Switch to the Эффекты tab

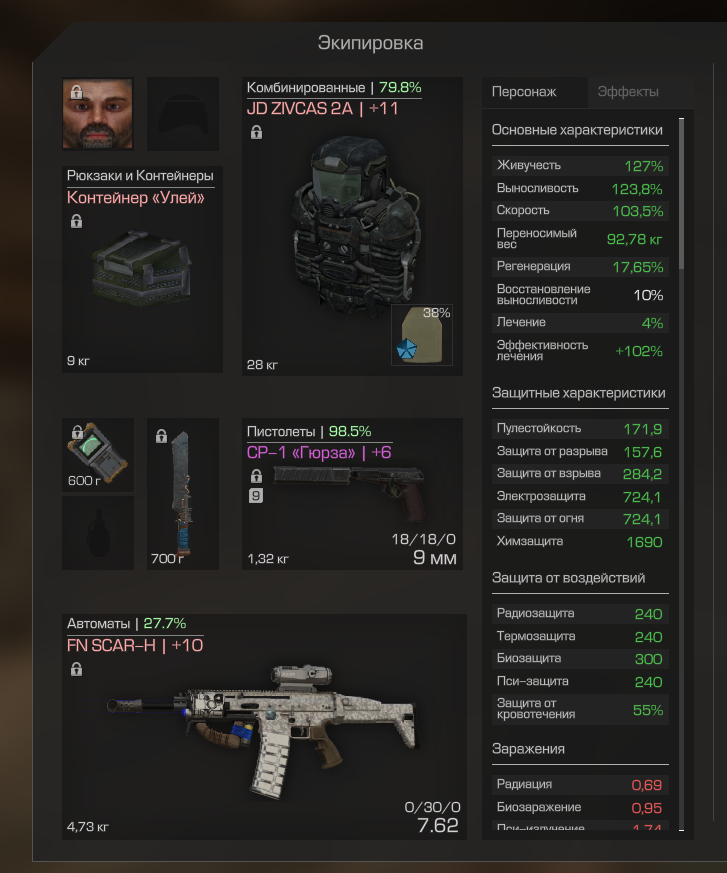[x=628, y=92]
